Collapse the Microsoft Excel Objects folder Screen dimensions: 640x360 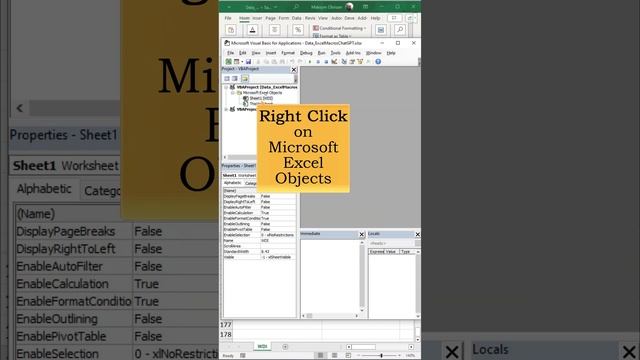click(233, 93)
